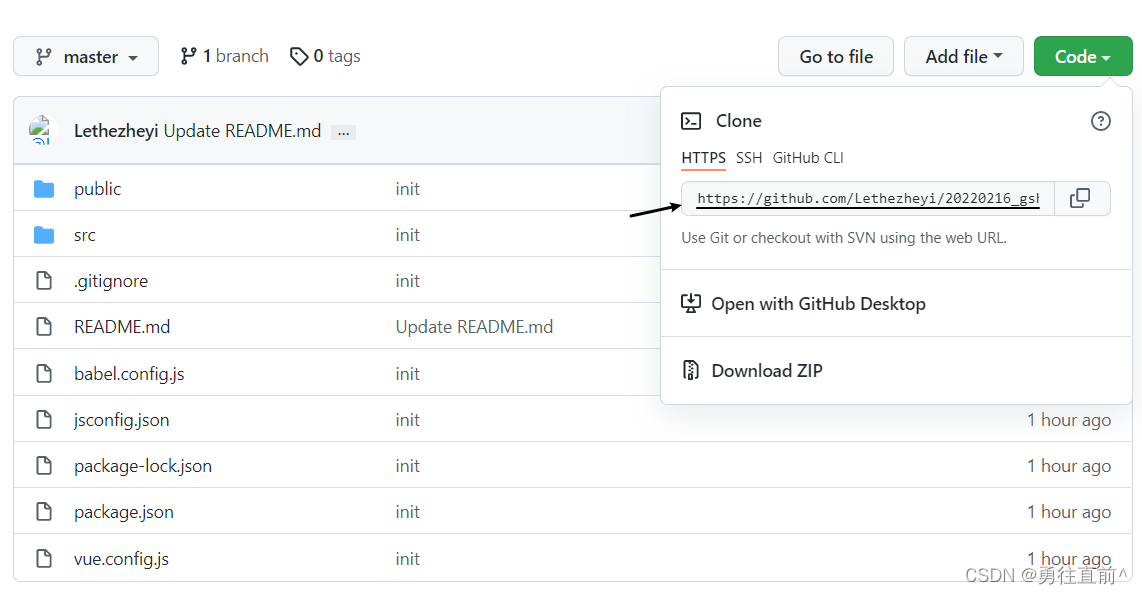Click the Open with GitHub Desktop icon

[x=691, y=303]
